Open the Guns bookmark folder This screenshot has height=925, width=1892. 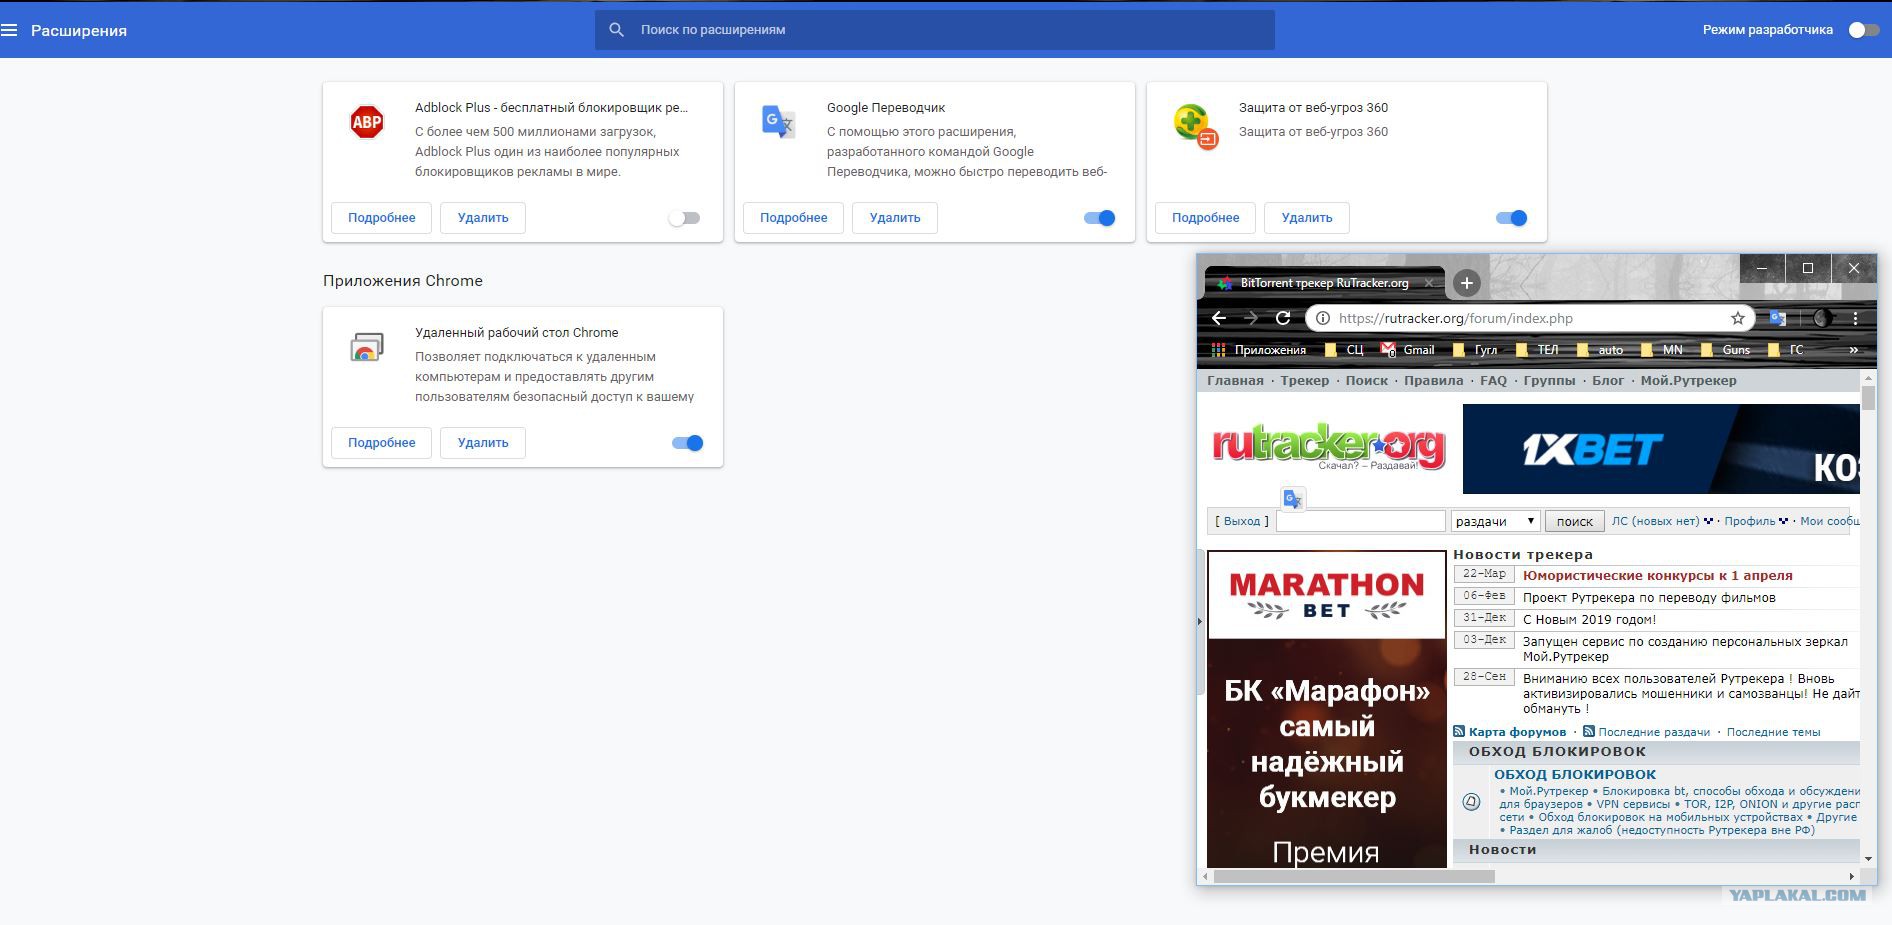click(1725, 350)
